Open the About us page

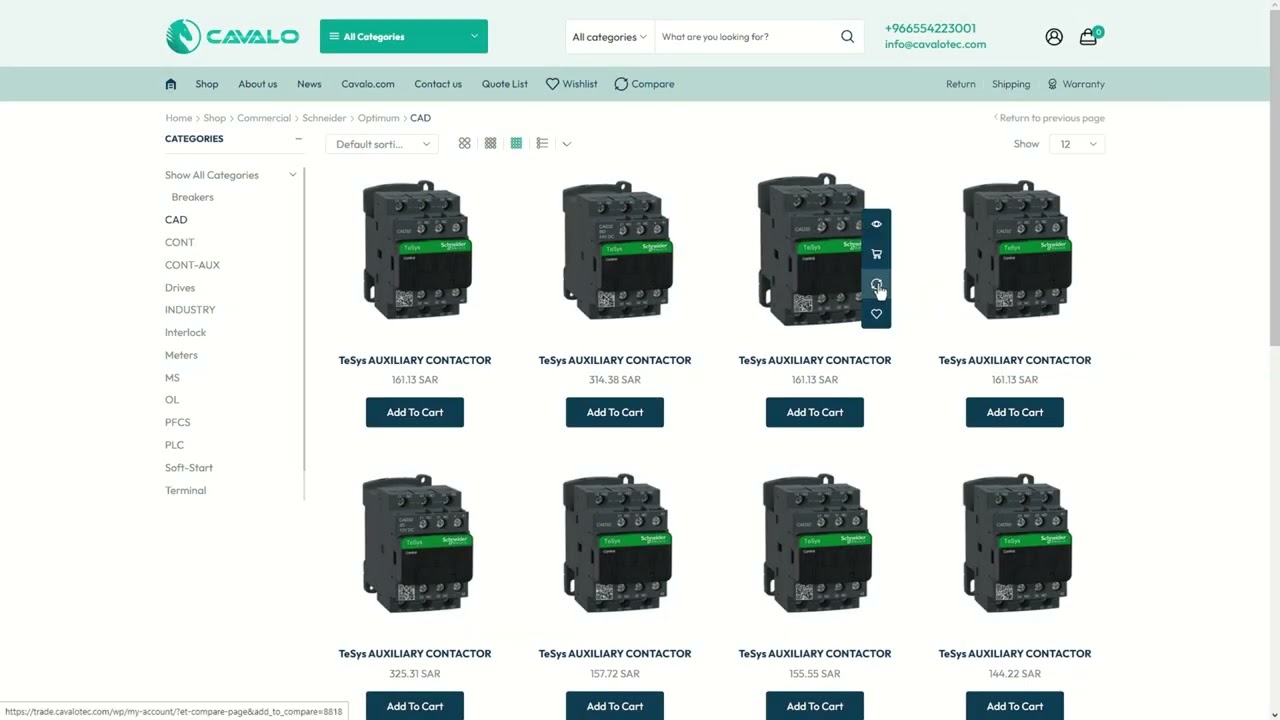(x=258, y=84)
